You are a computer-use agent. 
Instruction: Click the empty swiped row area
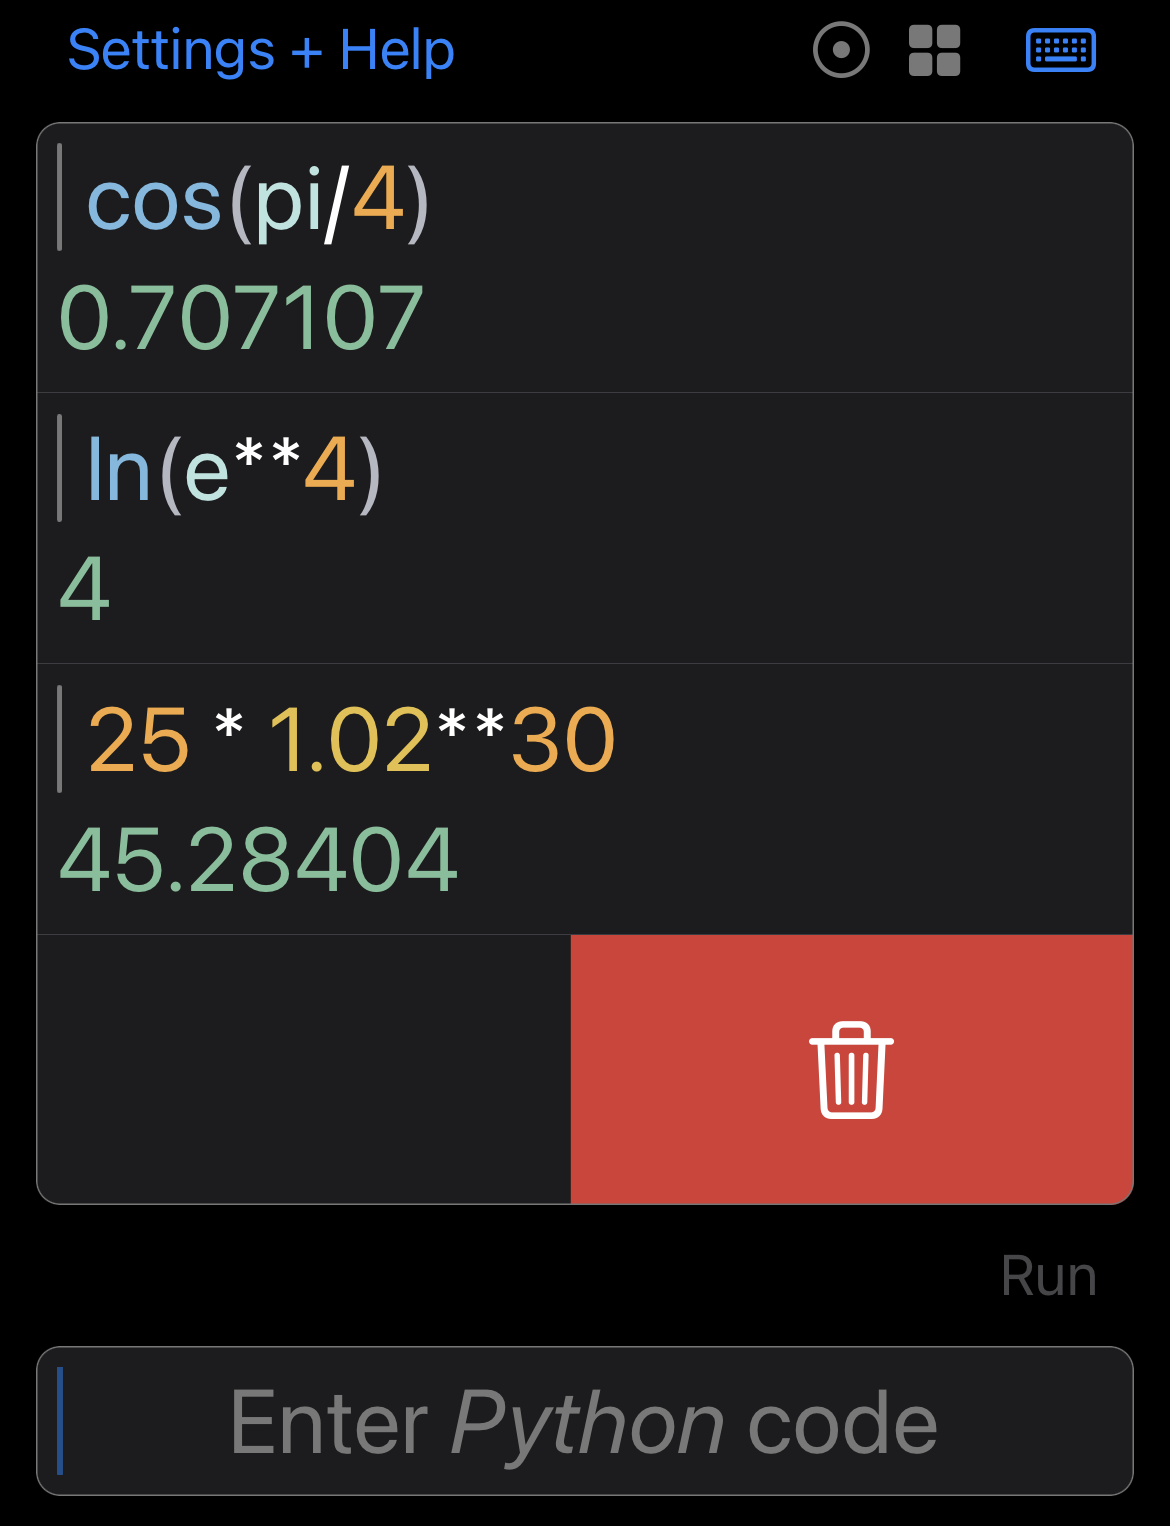point(304,1069)
